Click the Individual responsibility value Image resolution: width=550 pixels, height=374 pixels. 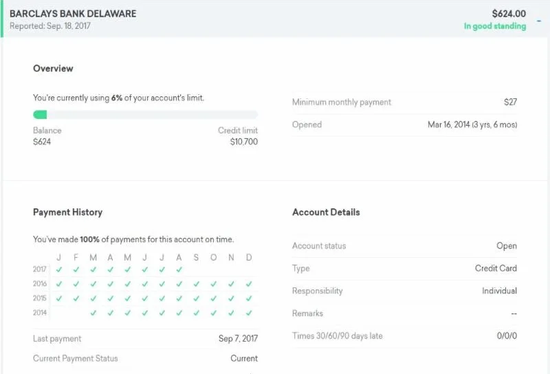(499, 291)
